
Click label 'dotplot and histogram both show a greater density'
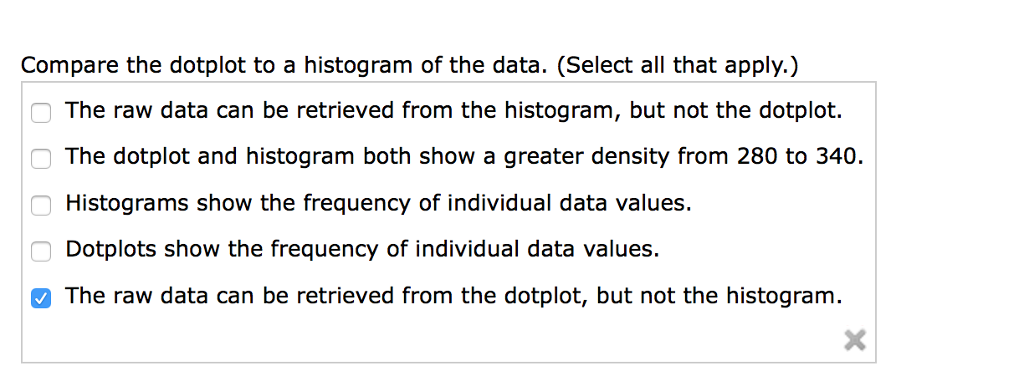(x=464, y=157)
